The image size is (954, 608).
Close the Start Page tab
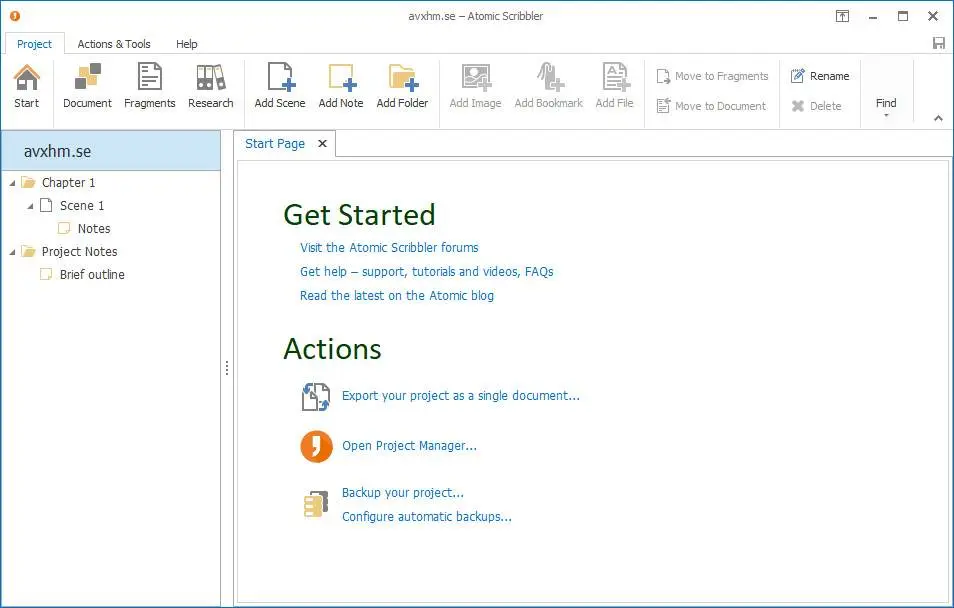tap(322, 144)
